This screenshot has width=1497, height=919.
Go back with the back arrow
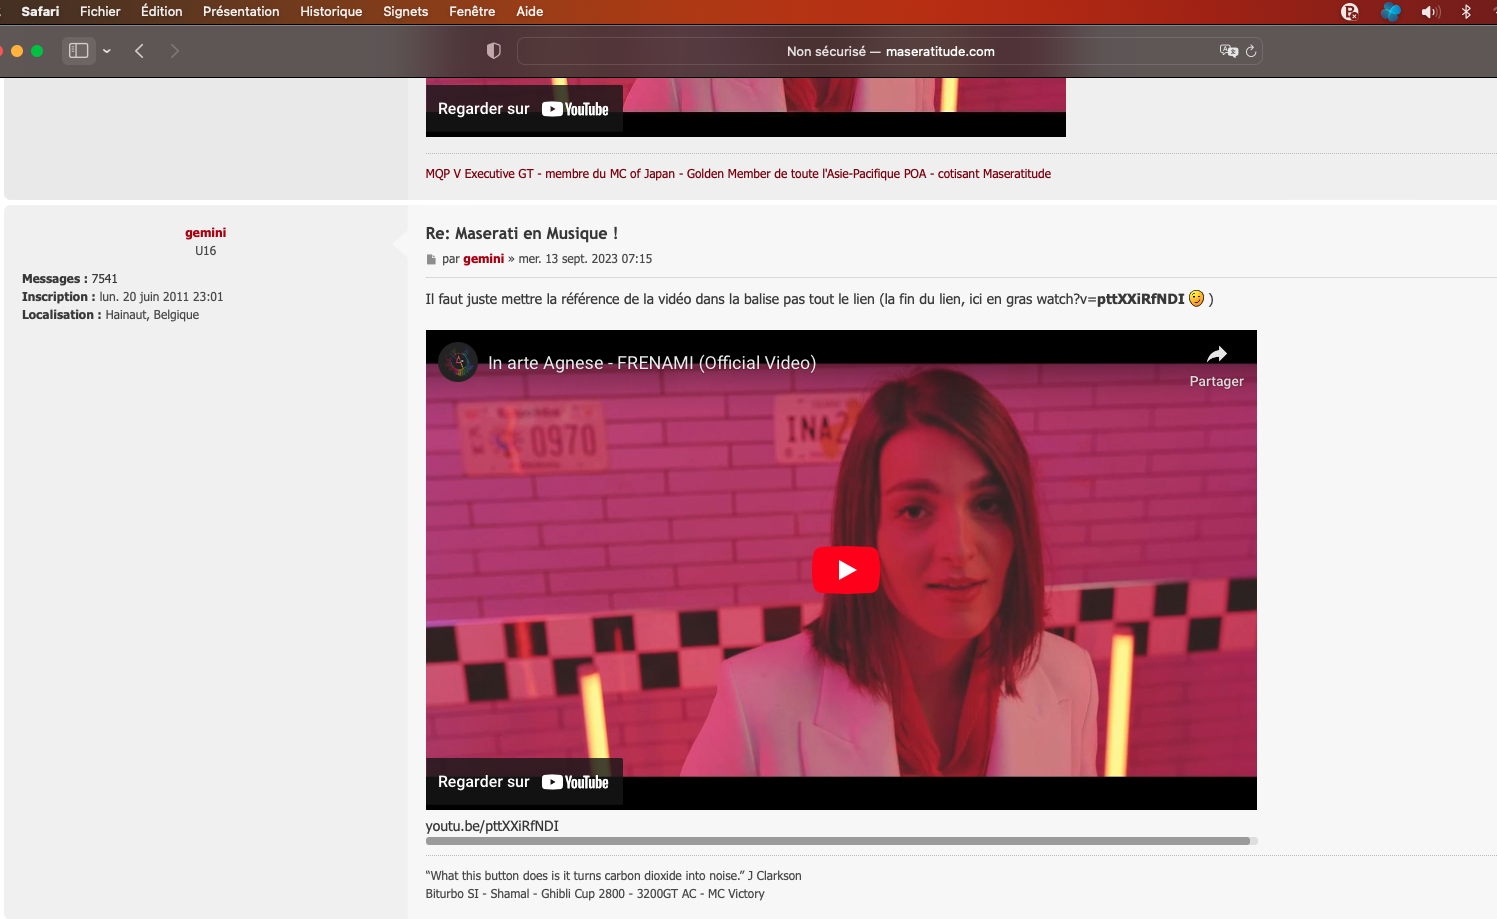coord(140,51)
